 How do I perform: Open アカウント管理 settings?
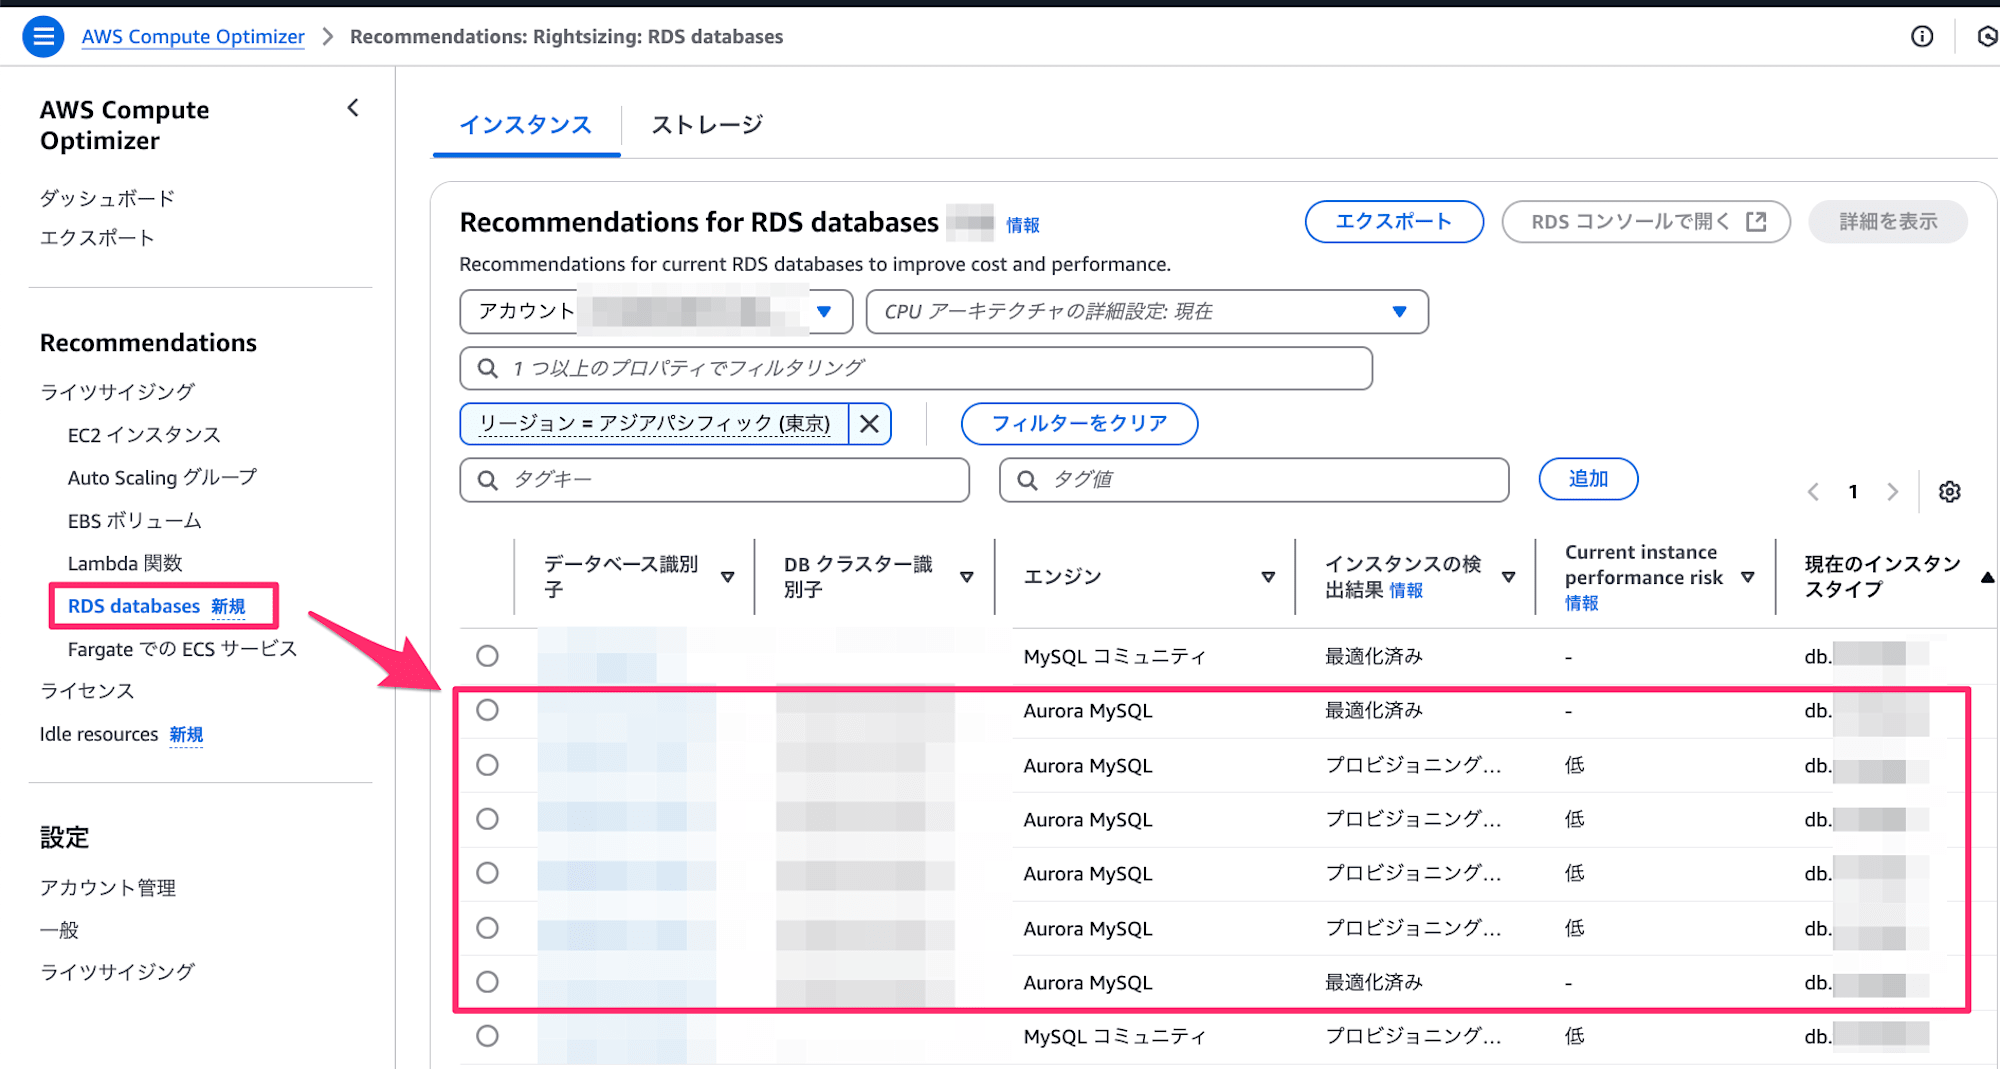[x=108, y=888]
